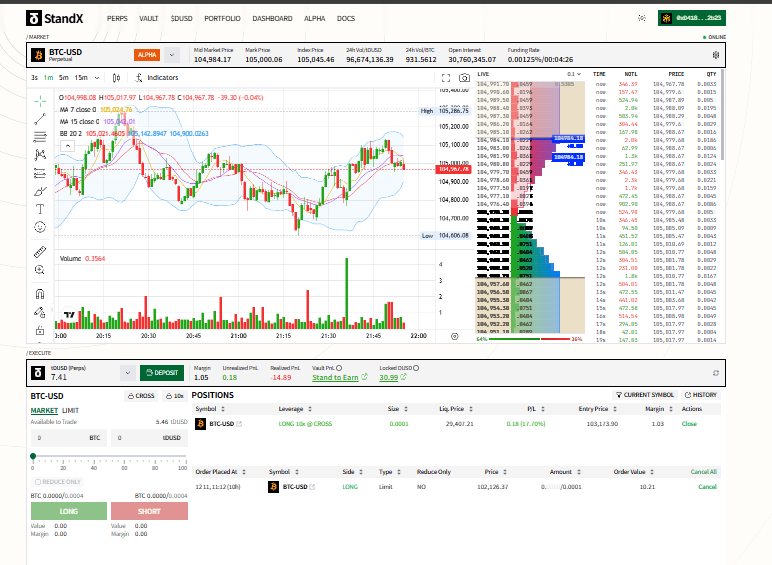Open the DASHBOARD nav tab
The width and height of the screenshot is (772, 565).
[x=272, y=18]
